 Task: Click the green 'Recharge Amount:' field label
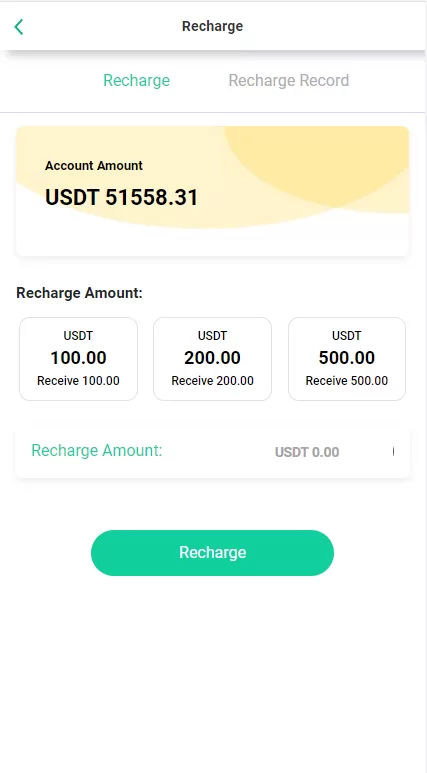[97, 451]
